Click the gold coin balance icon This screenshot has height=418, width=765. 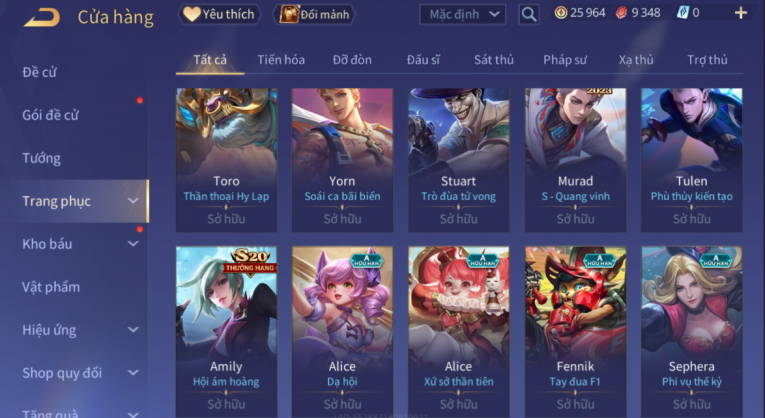pos(561,13)
